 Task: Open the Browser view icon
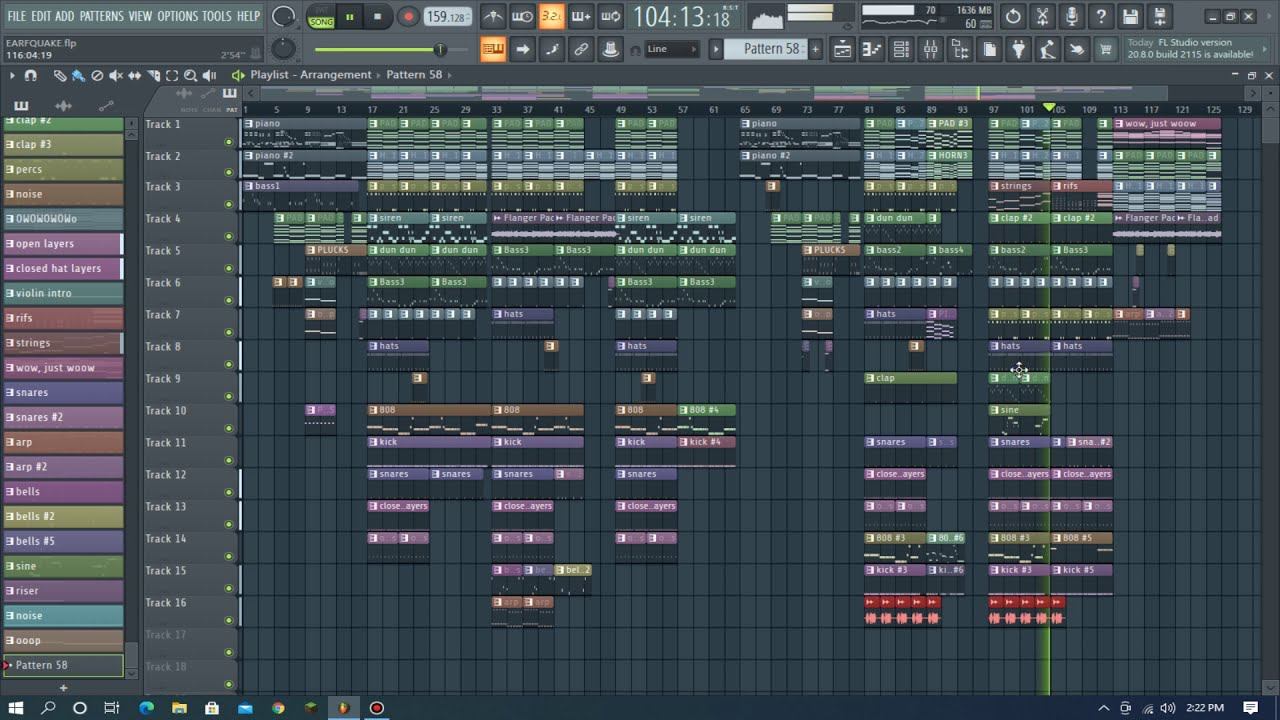960,49
